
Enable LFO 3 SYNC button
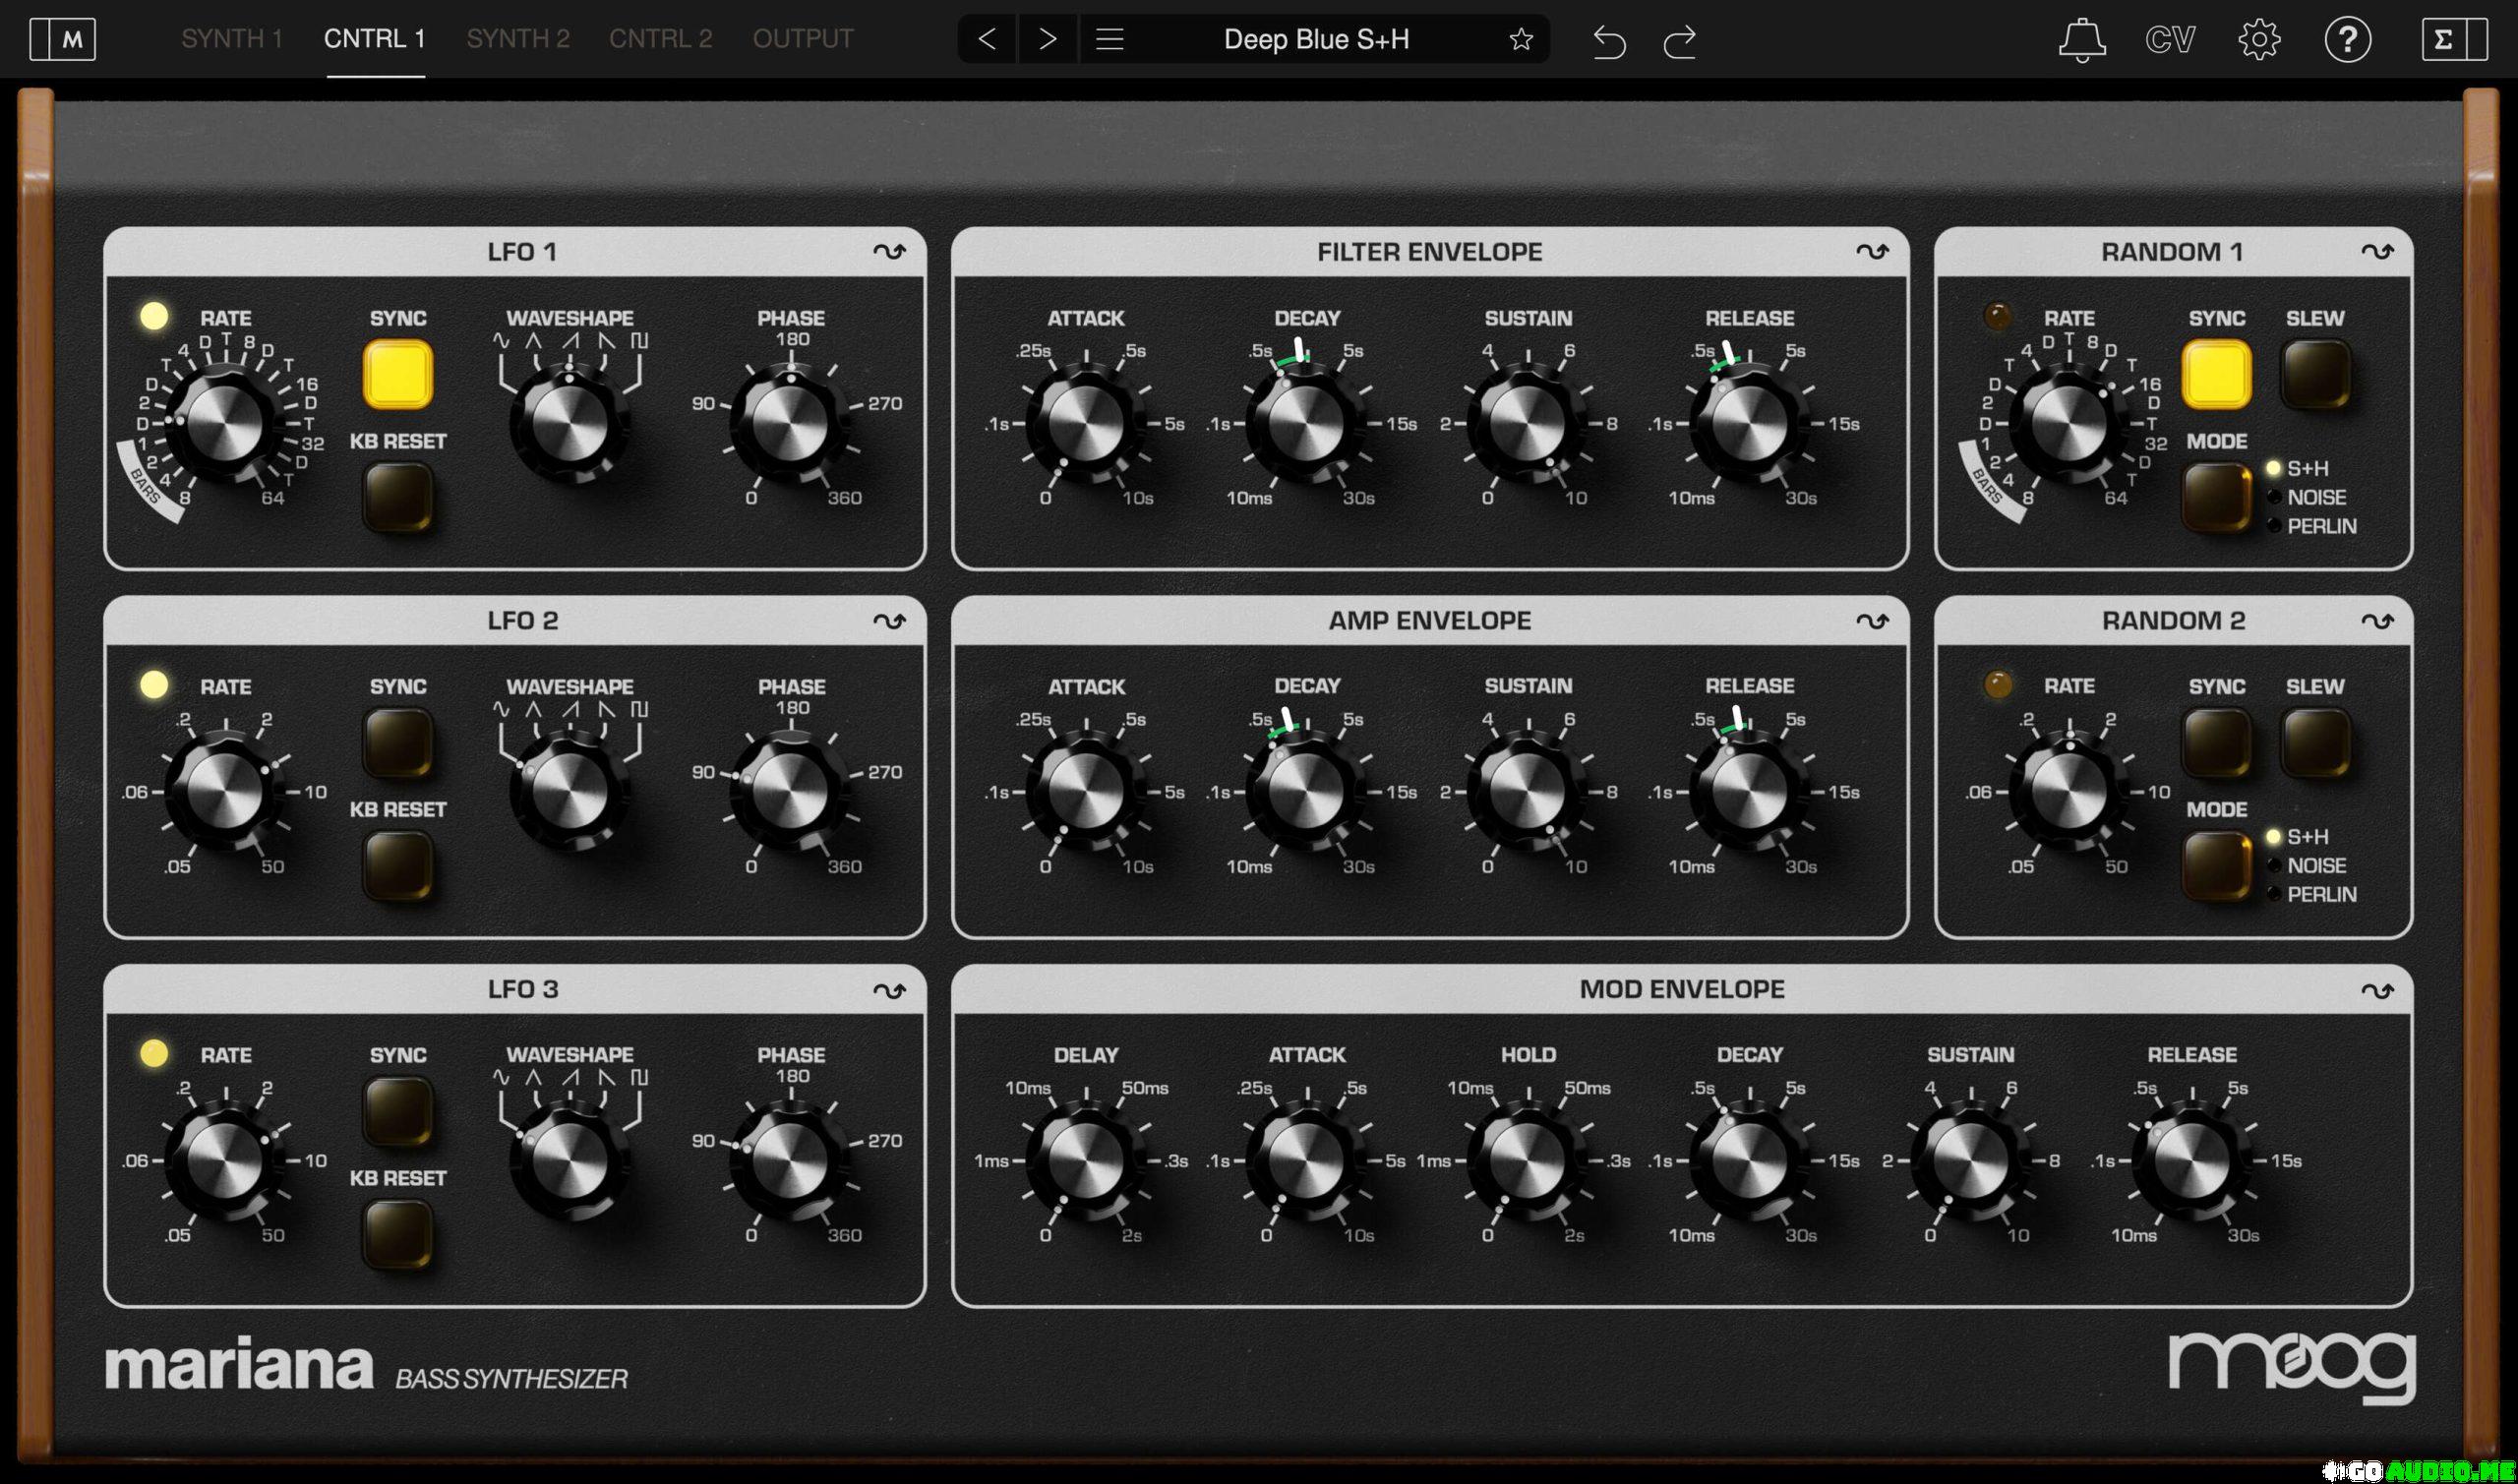tap(398, 1111)
